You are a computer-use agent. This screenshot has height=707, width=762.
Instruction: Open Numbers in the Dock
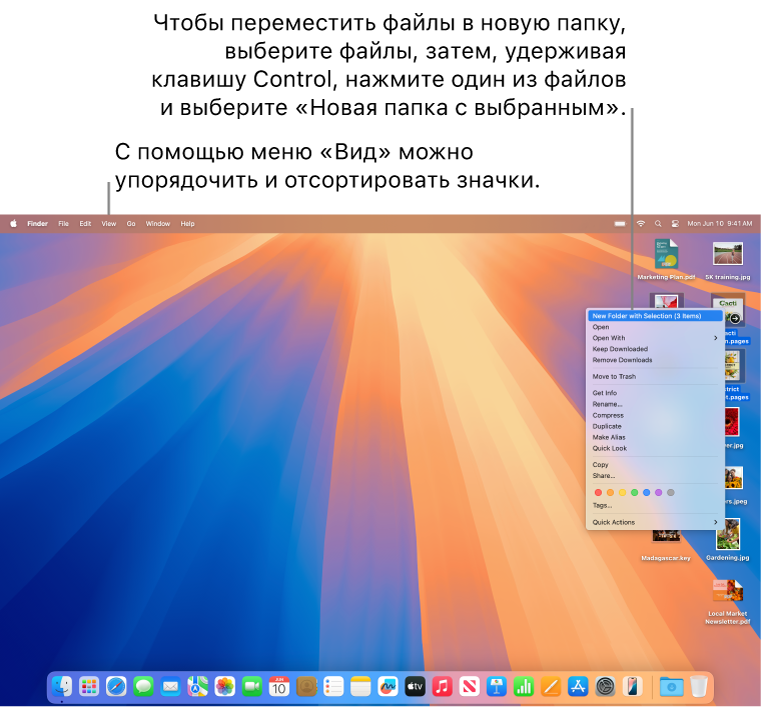pyautogui.click(x=523, y=687)
